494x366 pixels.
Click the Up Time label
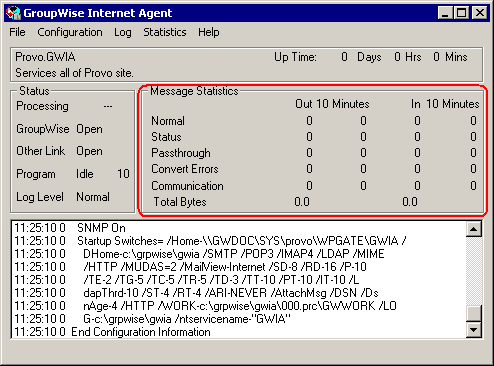(295, 57)
